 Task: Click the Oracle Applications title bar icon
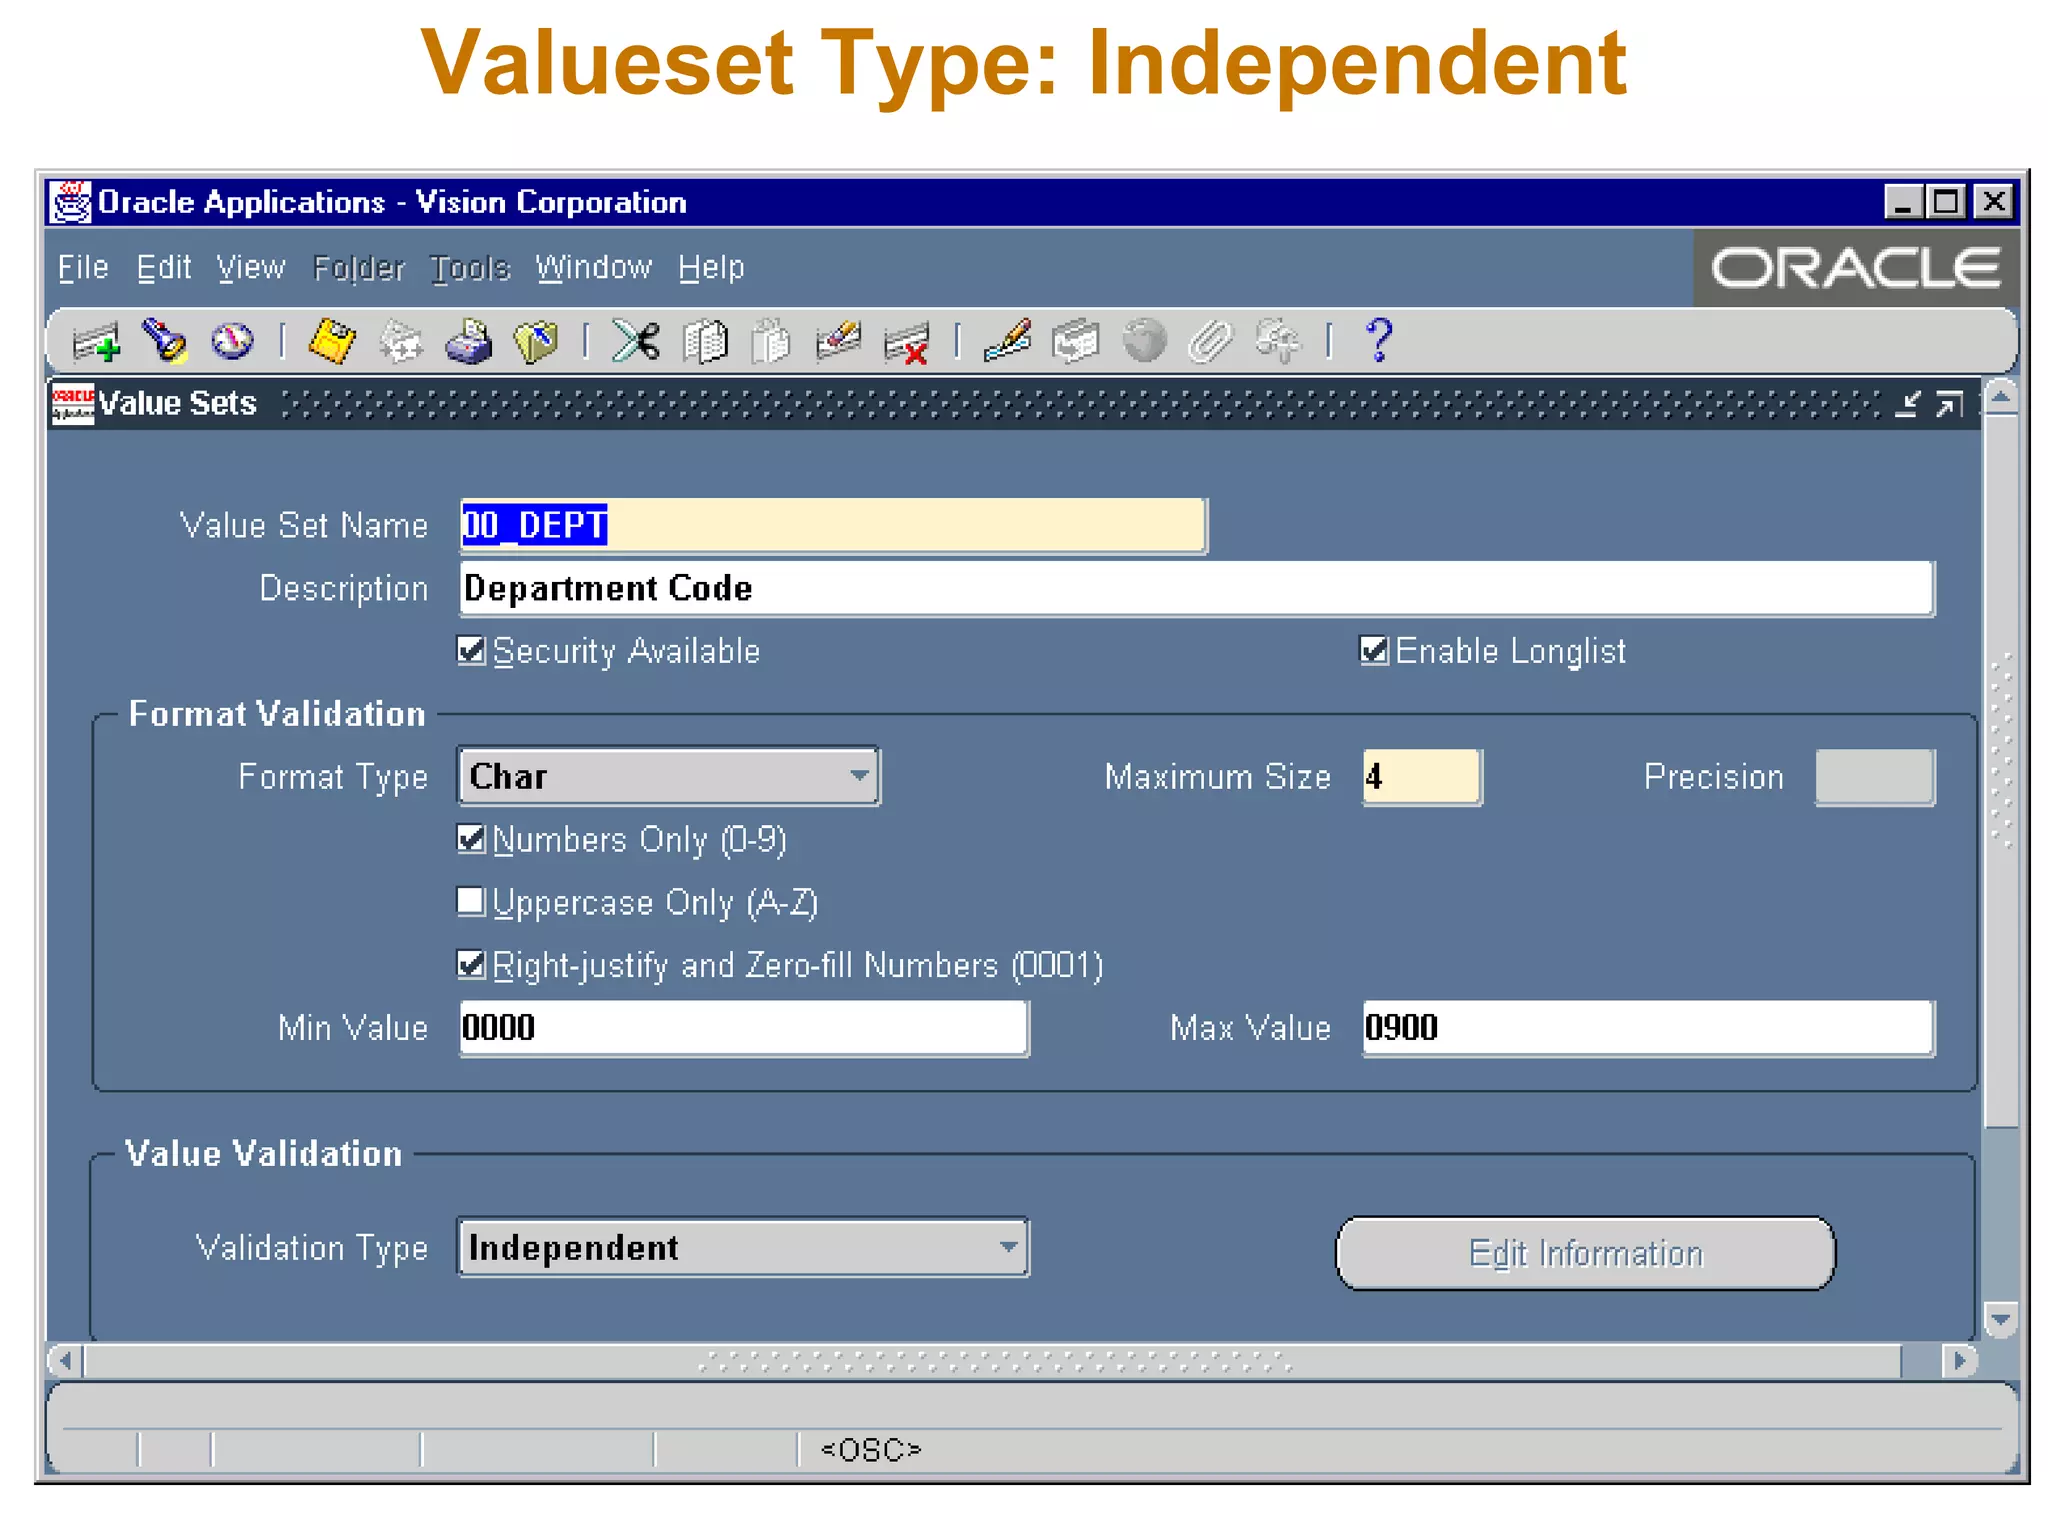point(70,203)
